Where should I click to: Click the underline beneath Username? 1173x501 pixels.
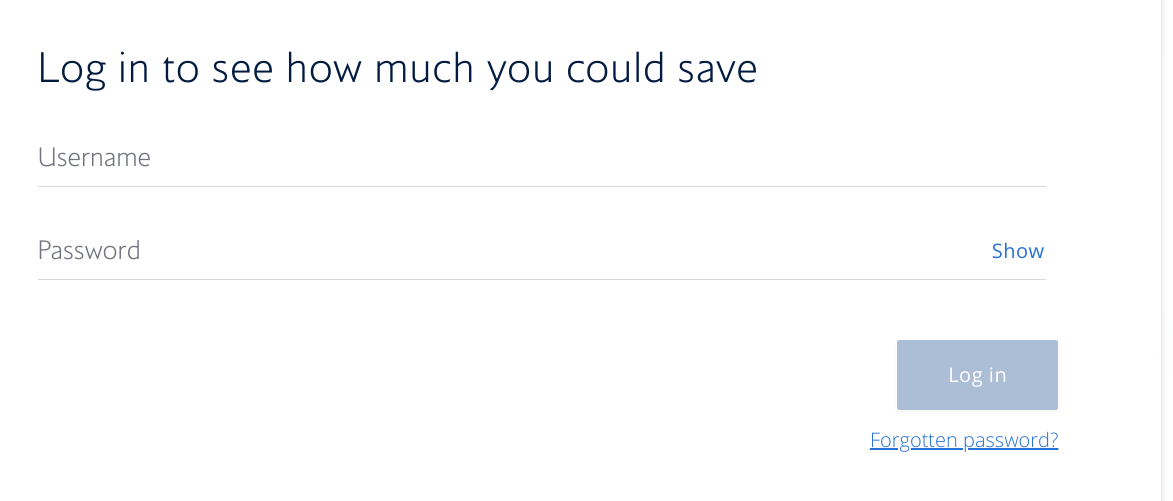coord(541,186)
